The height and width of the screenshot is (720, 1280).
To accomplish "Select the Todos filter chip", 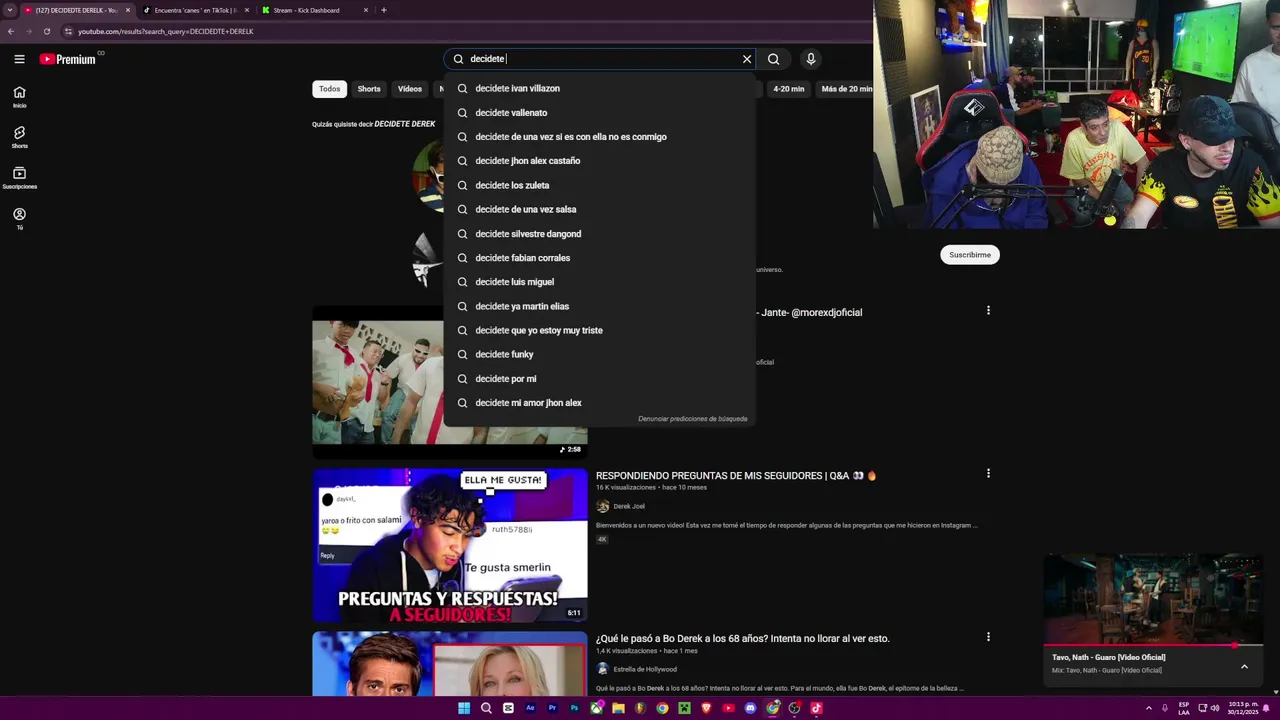I will [330, 89].
